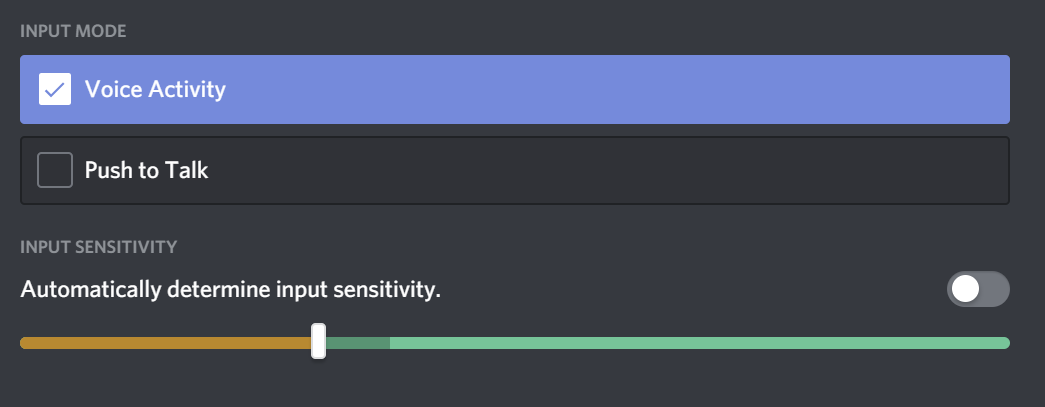Set sensitivity to maximum at slider's green end

(1006, 343)
